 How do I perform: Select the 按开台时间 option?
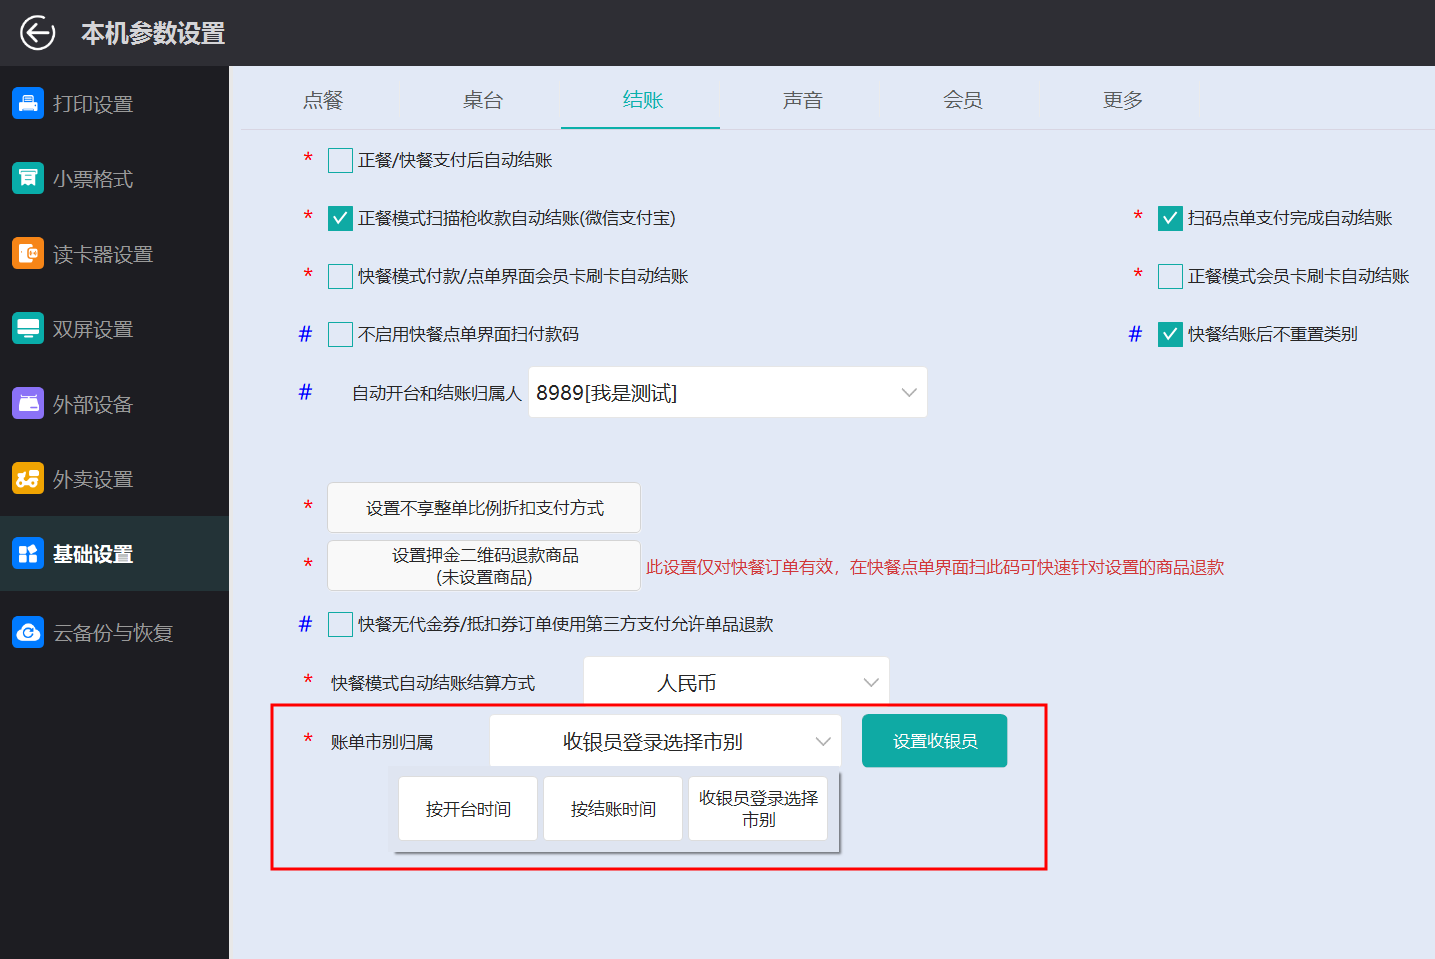coord(467,808)
